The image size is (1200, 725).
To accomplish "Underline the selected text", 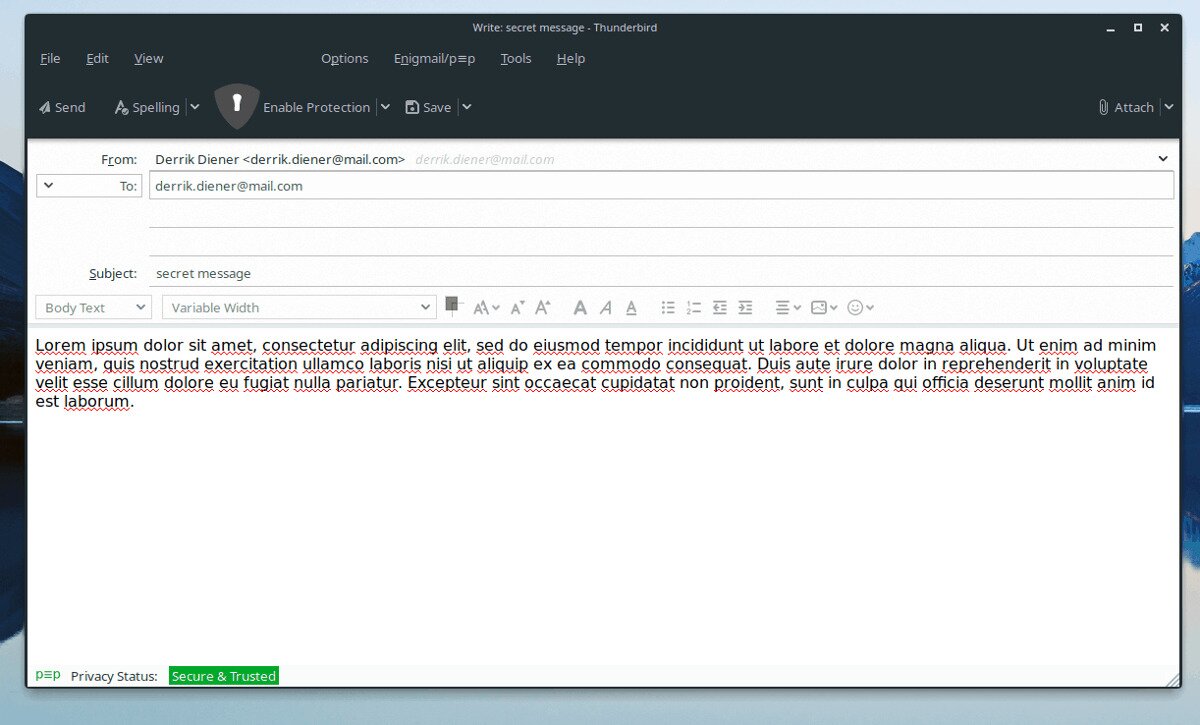I will [x=631, y=307].
